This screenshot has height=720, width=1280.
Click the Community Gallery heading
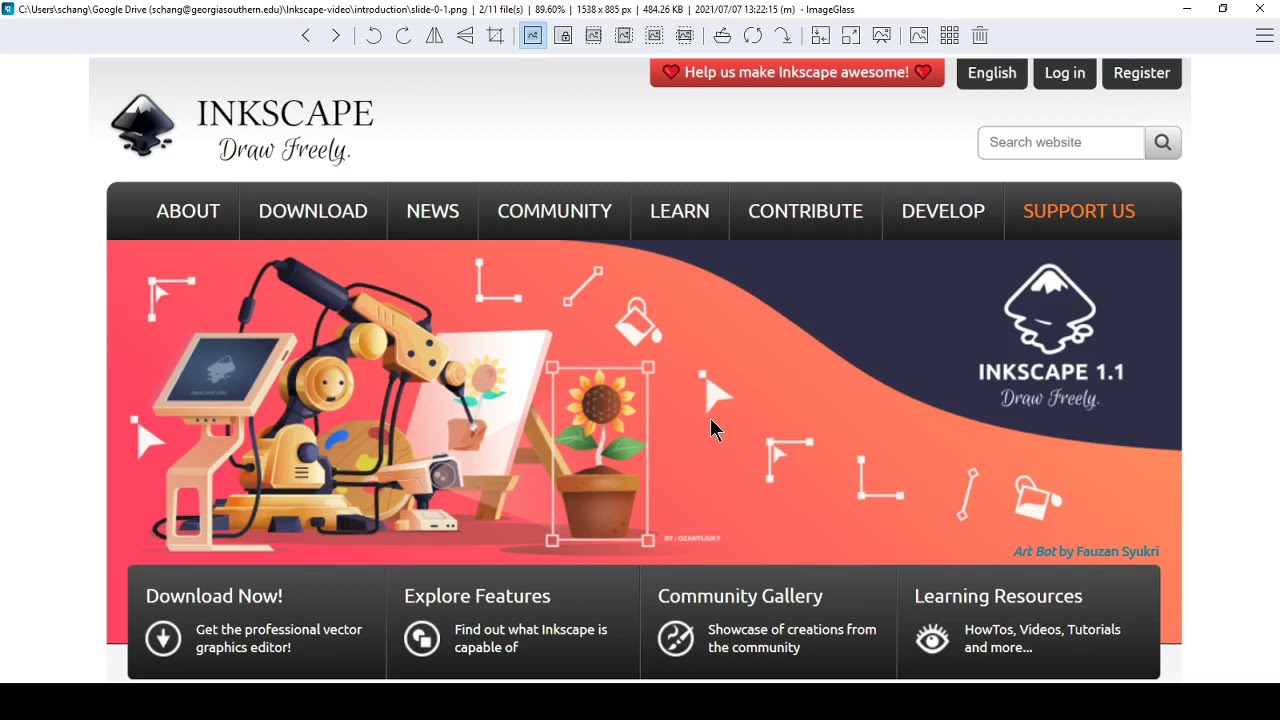[740, 596]
